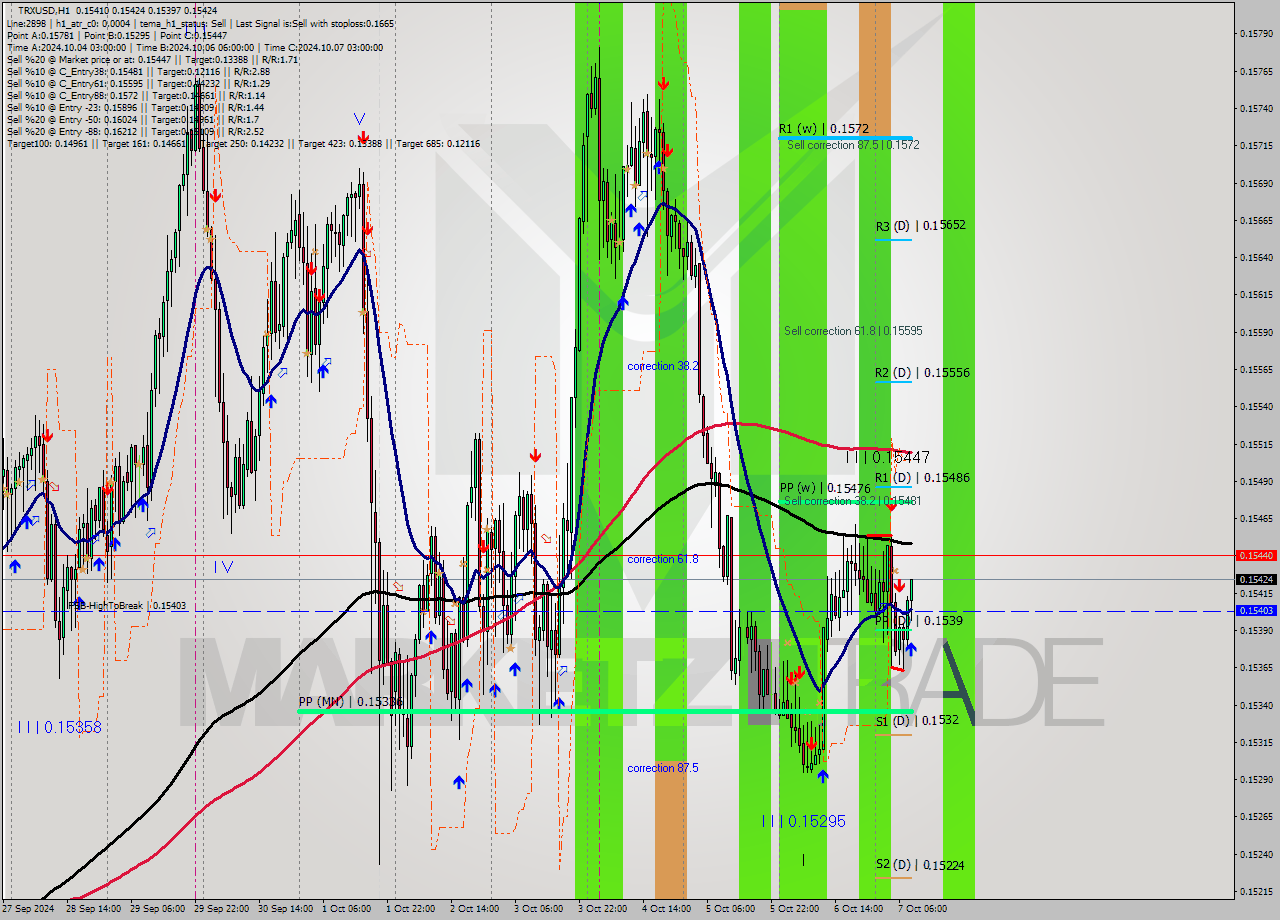Viewport: 1280px width, 920px height.
Task: Click the 0.15790 price axis value
Action: (1255, 34)
